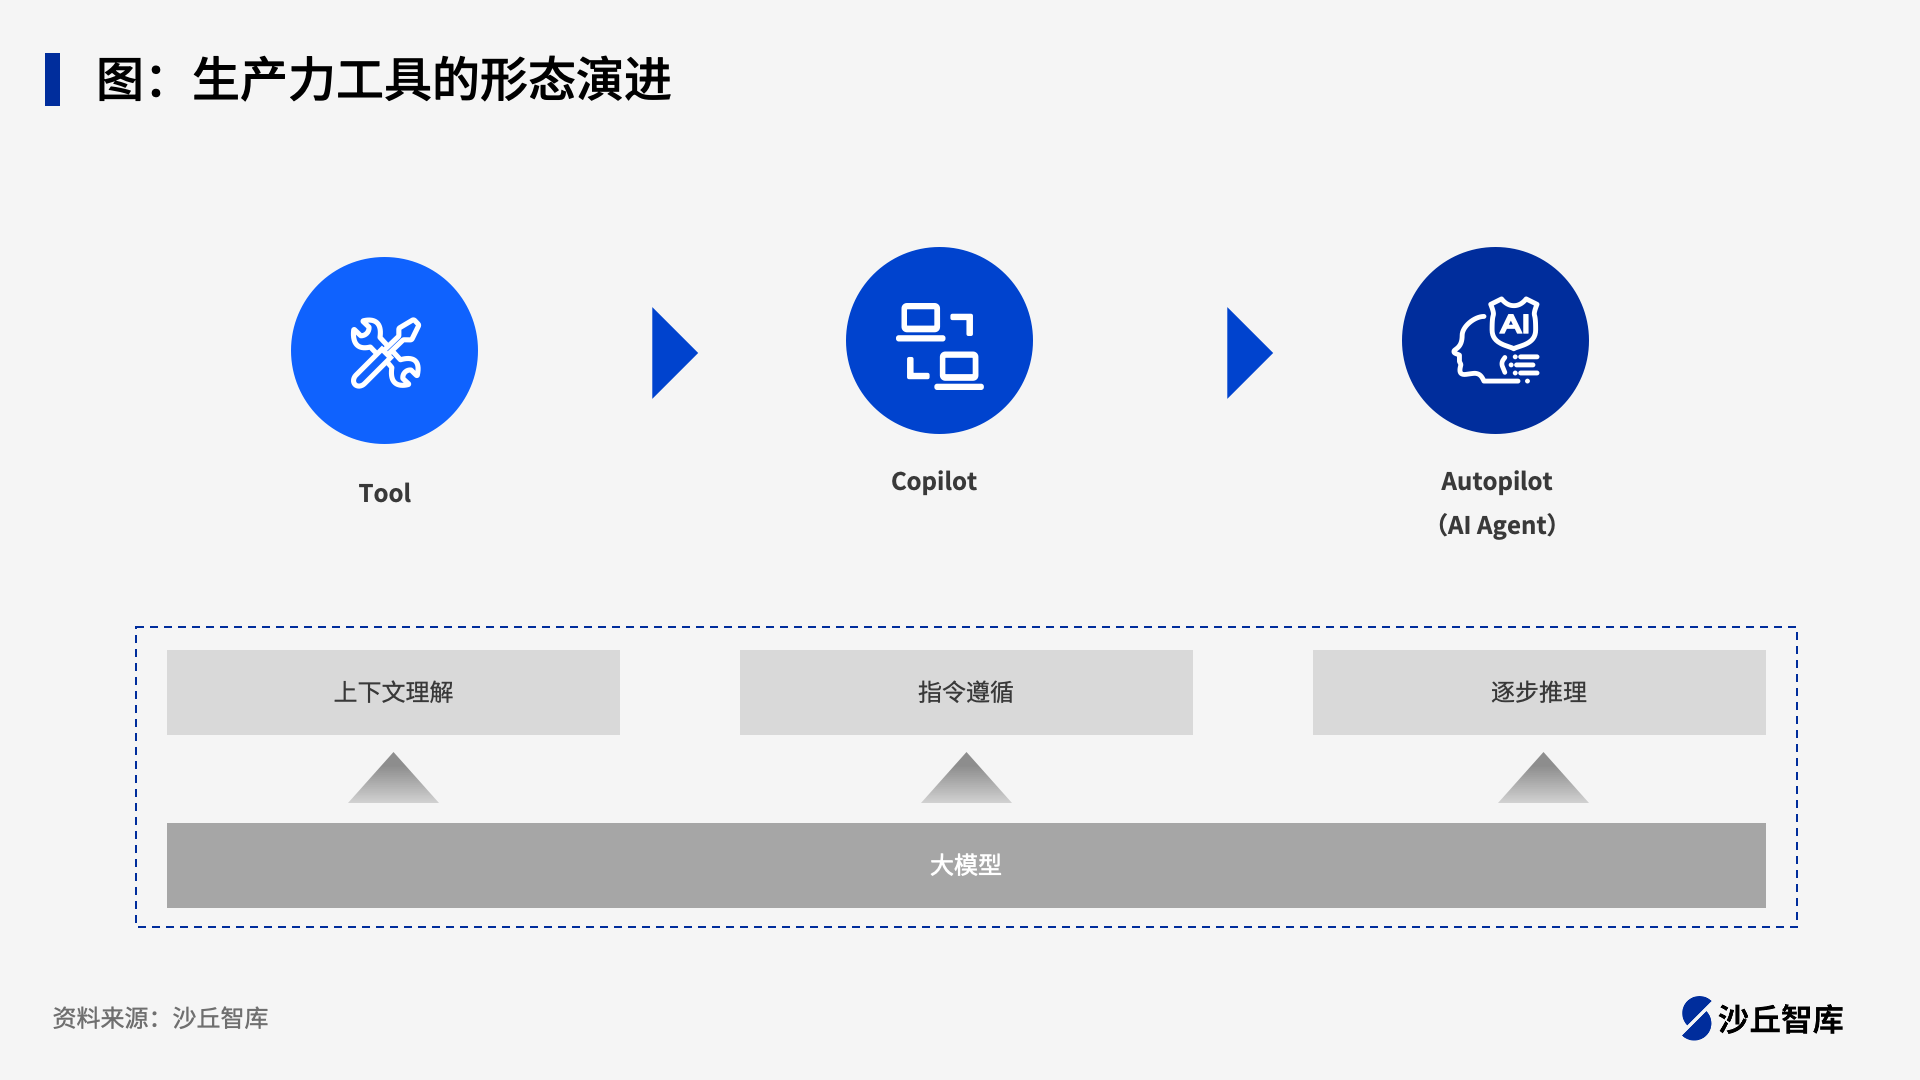Click the 大模型 base bar
Screen dimensions: 1920x1080
(966, 865)
